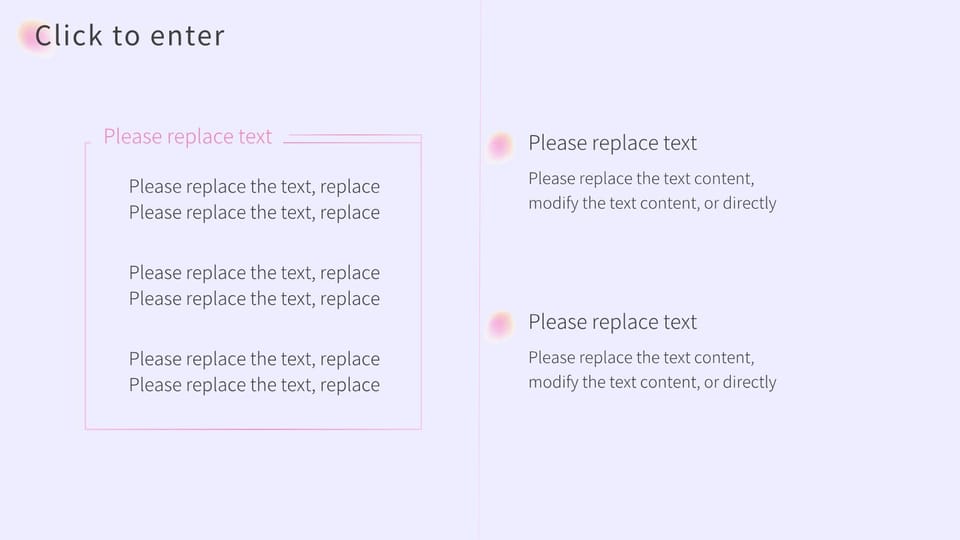Click the double line beside pink heading

[352, 139]
